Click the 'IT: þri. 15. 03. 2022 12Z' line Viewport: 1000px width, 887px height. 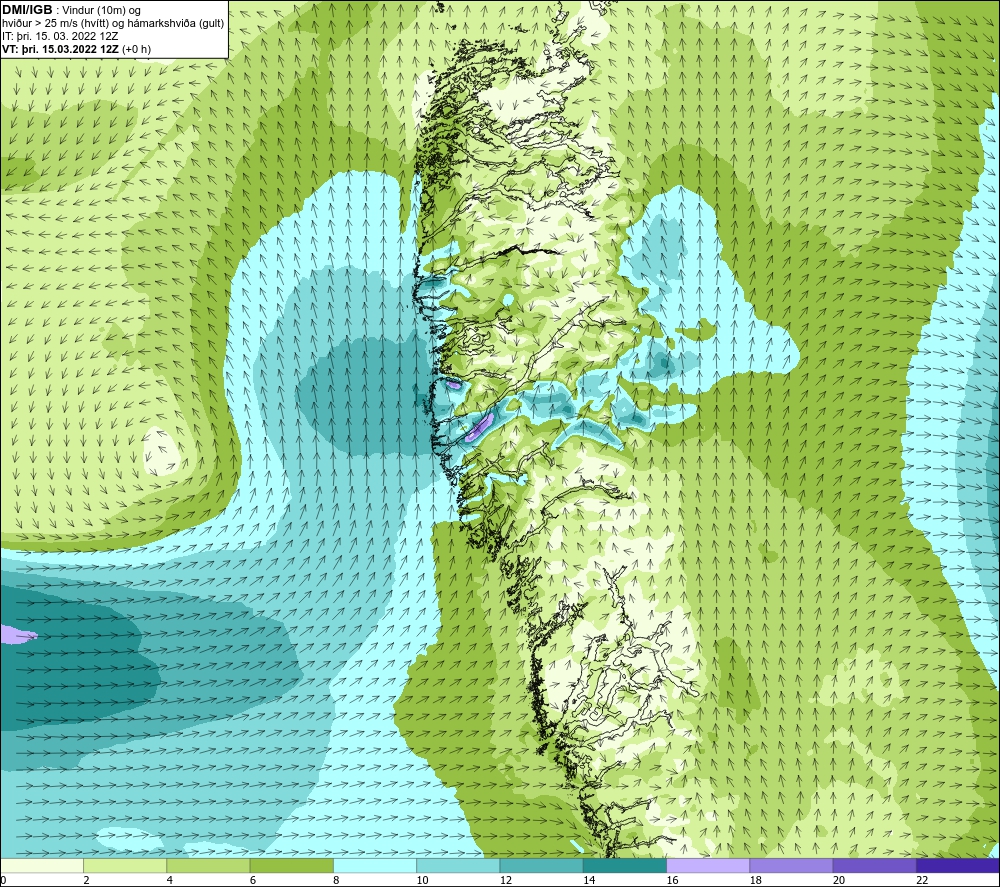60,36
